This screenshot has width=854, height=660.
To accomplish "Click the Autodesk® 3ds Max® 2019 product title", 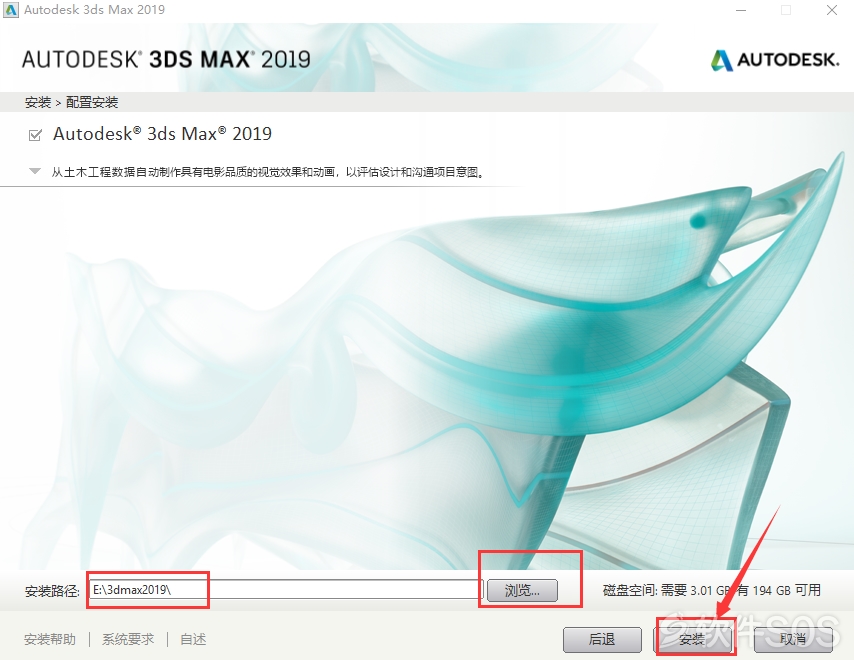I will click(x=162, y=134).
